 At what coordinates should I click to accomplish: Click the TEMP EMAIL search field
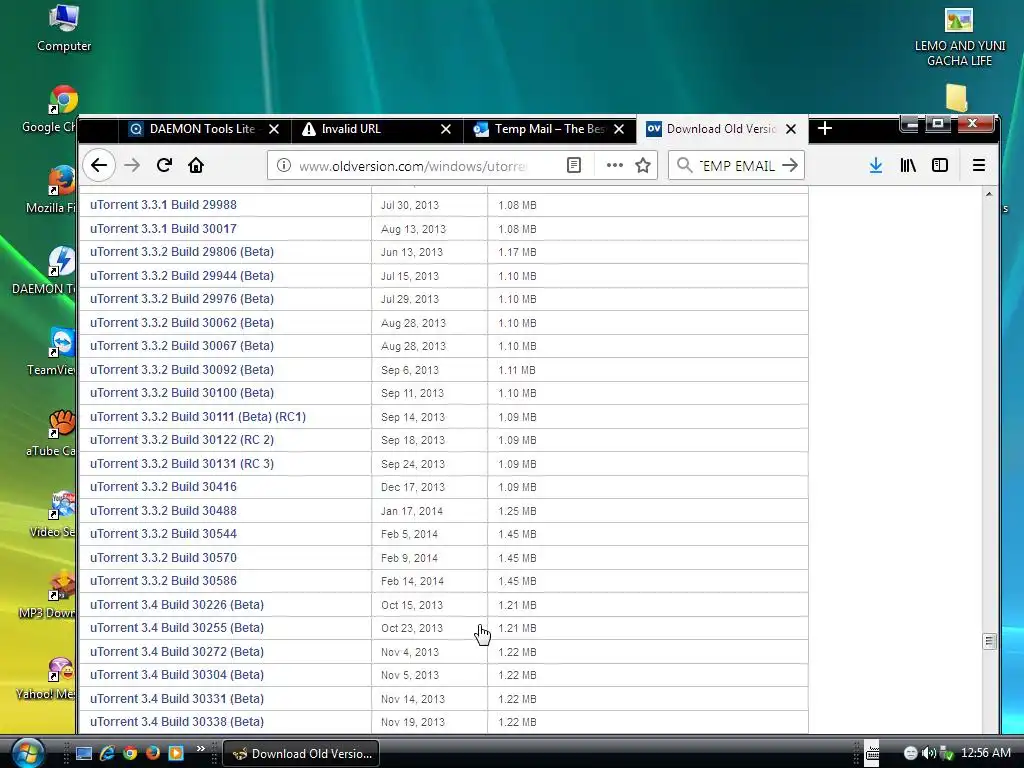pyautogui.click(x=737, y=166)
